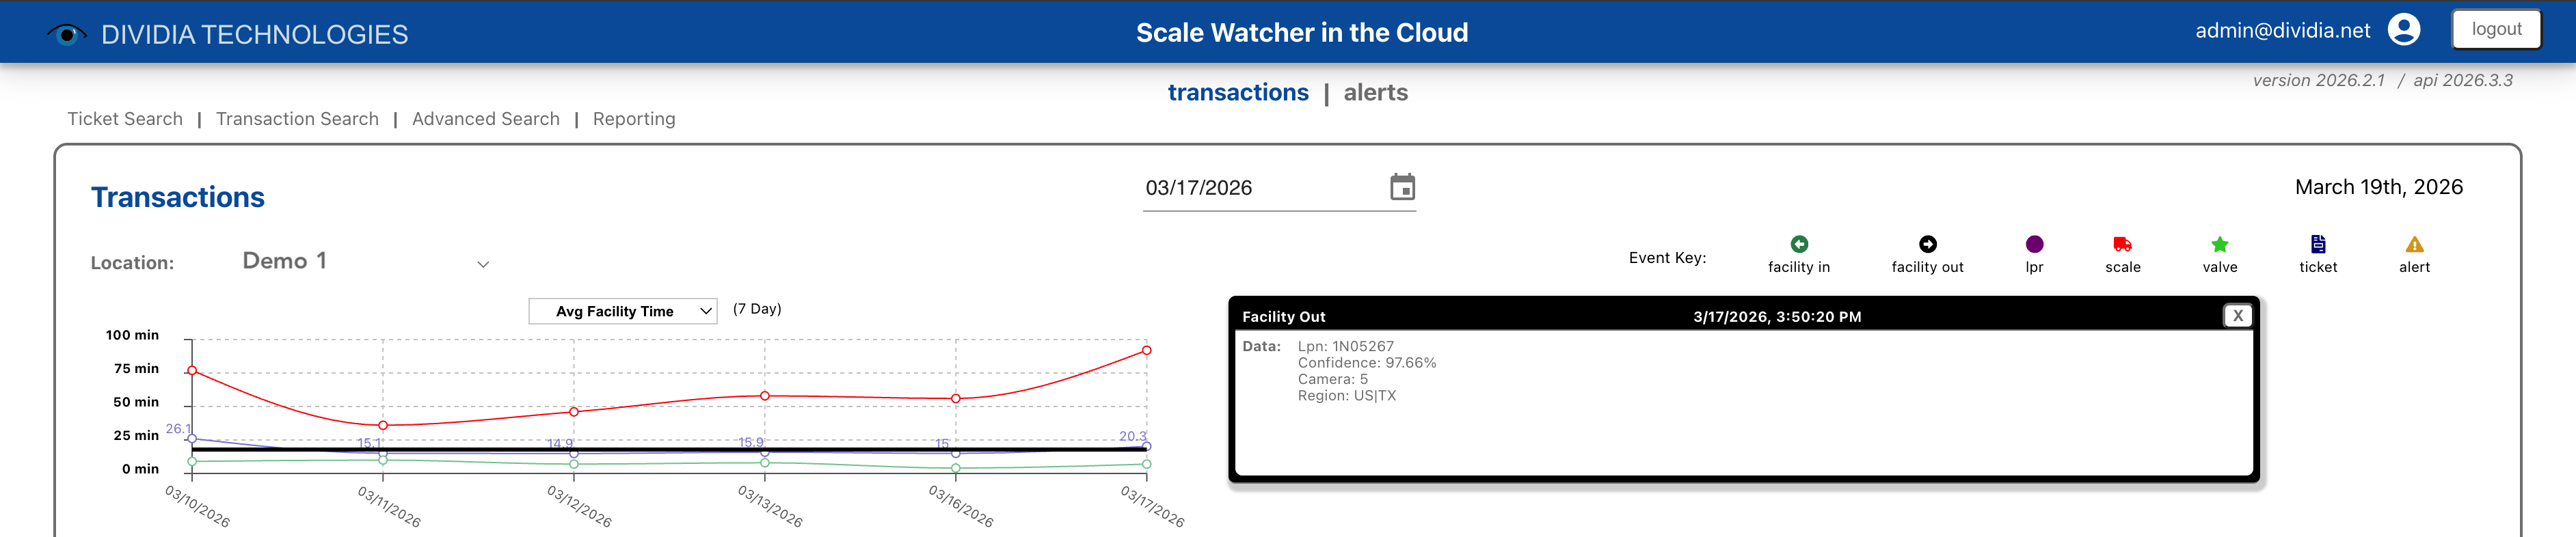Click the blue ticket document icon
Image resolution: width=2576 pixels, height=537 pixels.
(x=2317, y=244)
